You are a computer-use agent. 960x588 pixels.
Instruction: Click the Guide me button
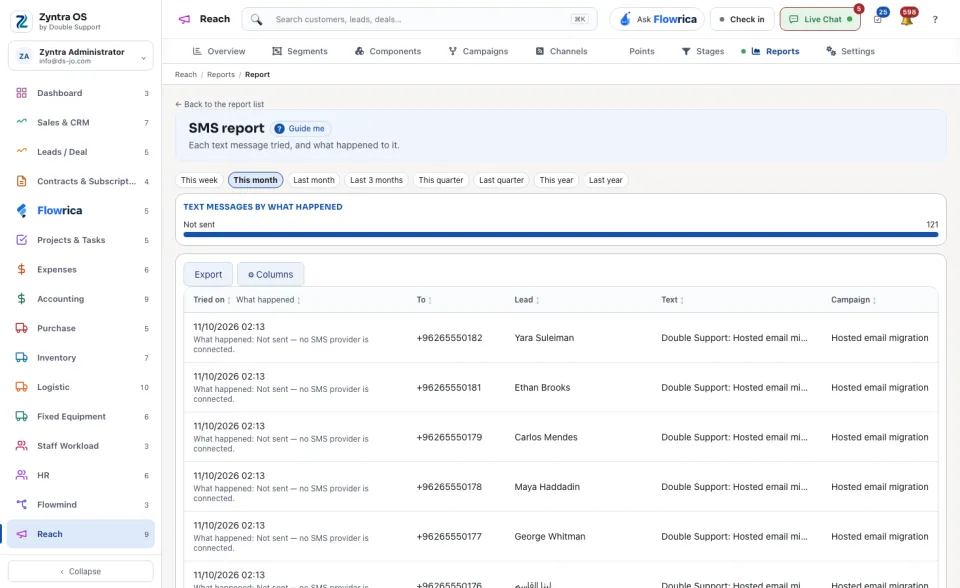(300, 129)
